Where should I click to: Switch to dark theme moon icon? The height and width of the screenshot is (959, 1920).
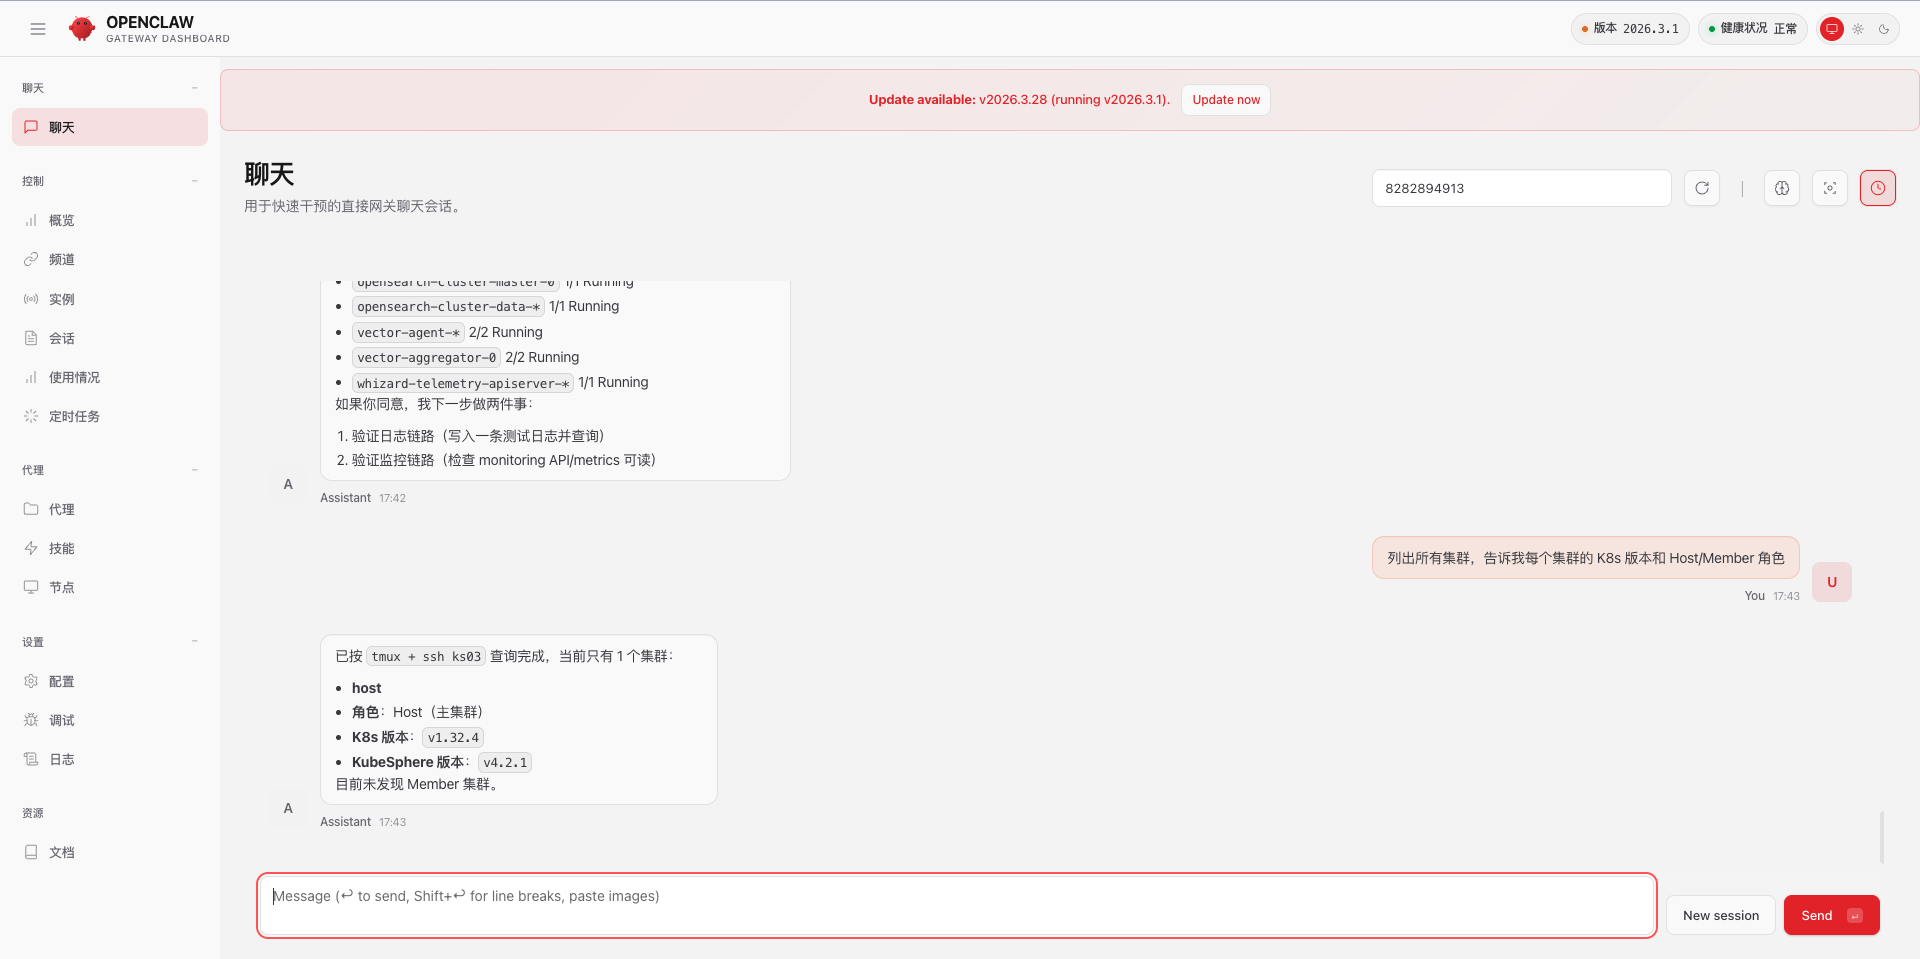1884,29
